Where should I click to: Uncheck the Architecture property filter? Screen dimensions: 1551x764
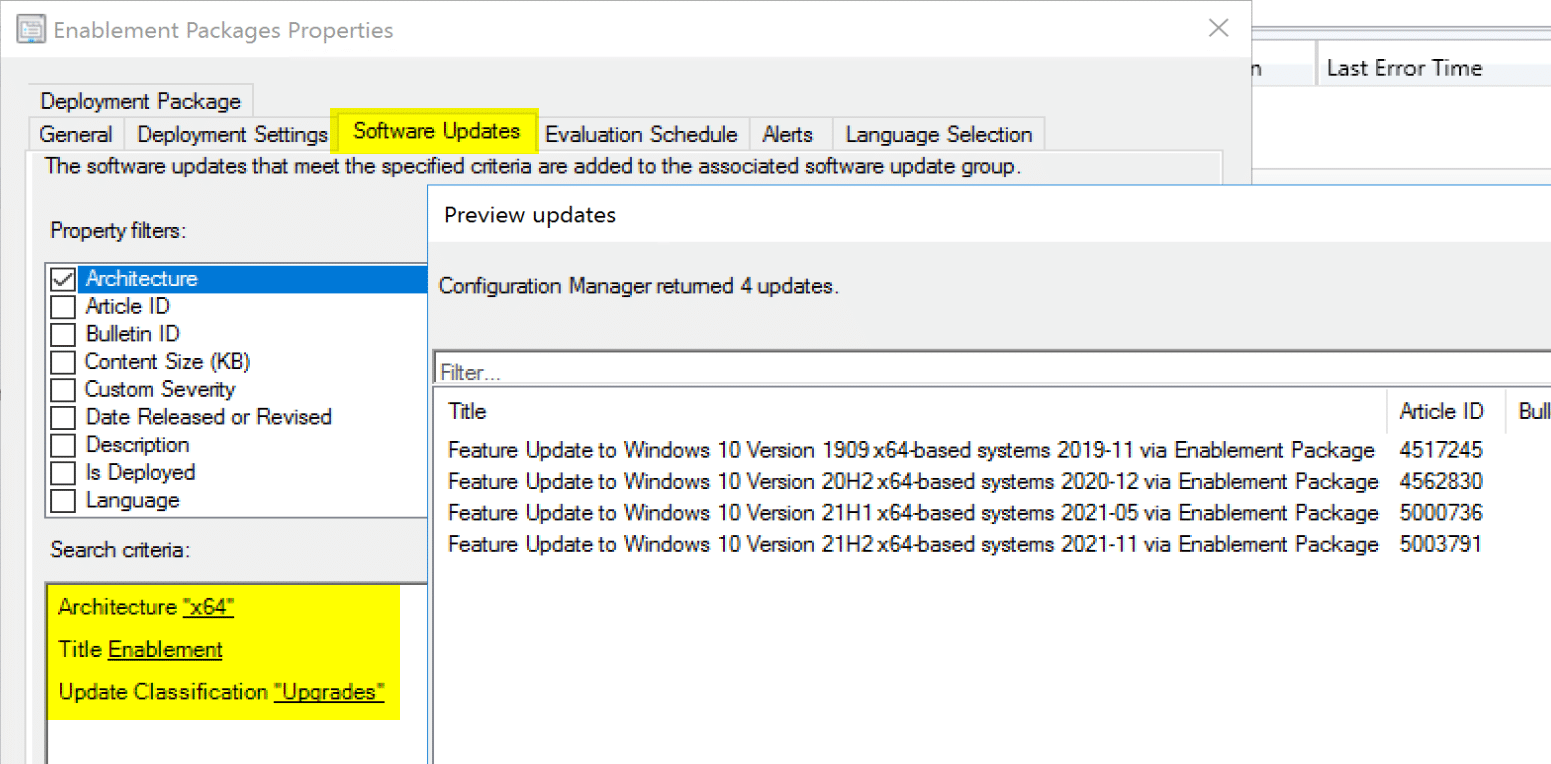pos(63,279)
